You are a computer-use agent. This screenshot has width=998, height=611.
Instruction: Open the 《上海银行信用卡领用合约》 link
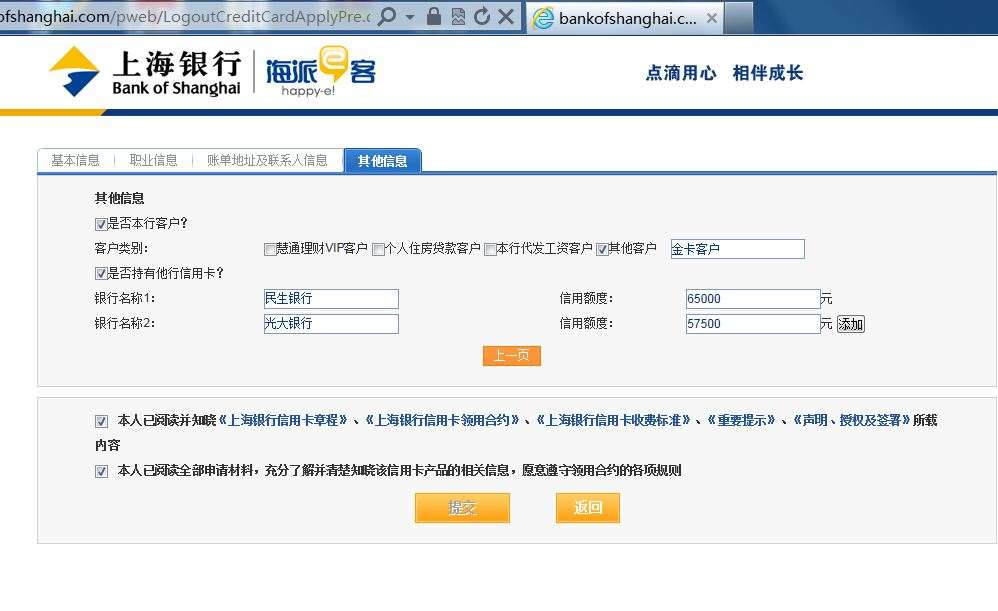[442, 420]
